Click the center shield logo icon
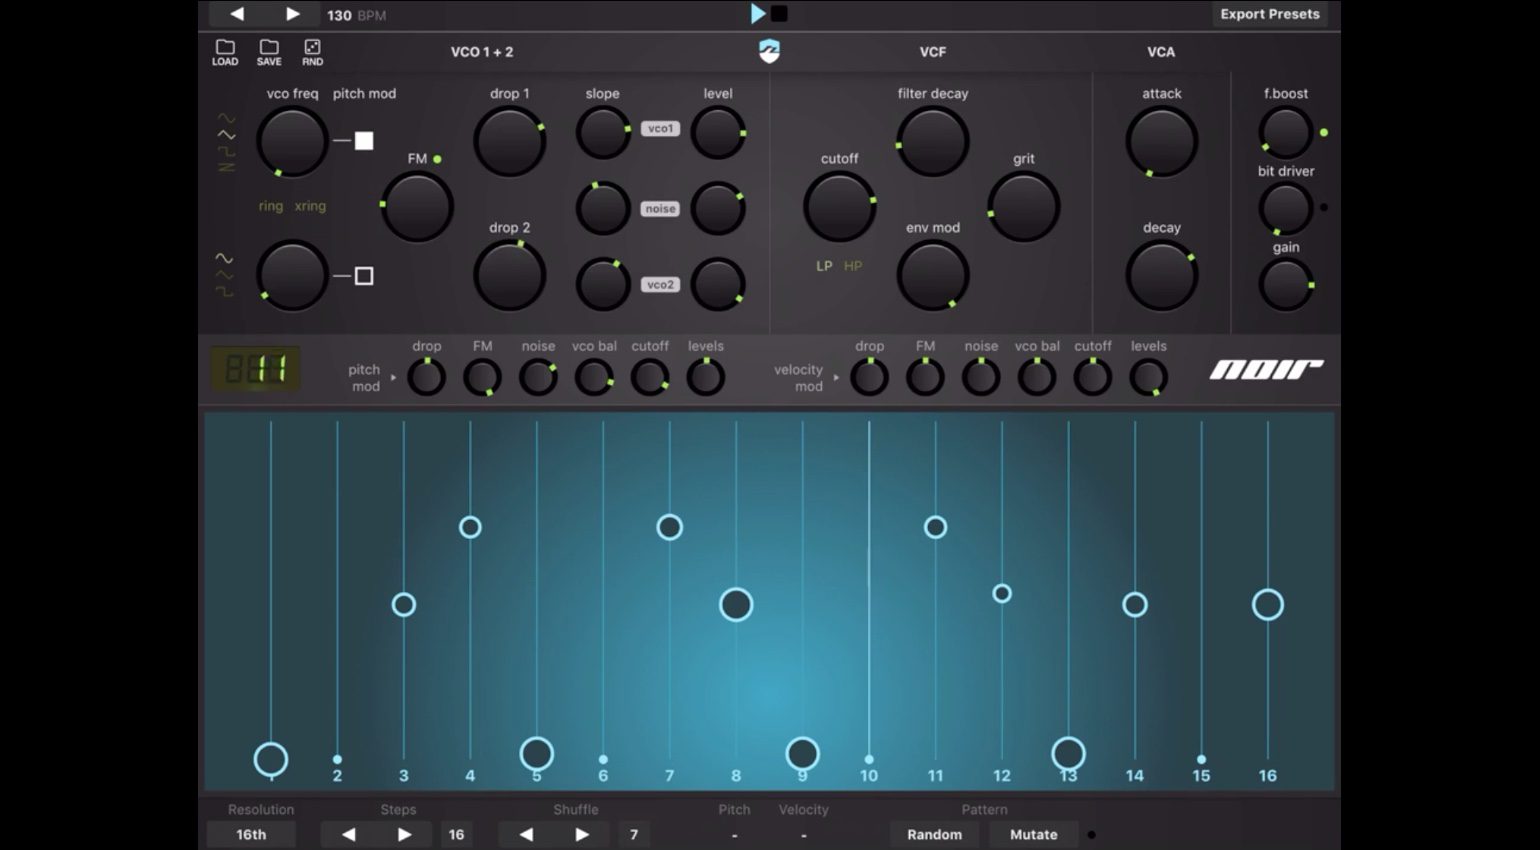This screenshot has height=850, width=1540. pos(769,52)
